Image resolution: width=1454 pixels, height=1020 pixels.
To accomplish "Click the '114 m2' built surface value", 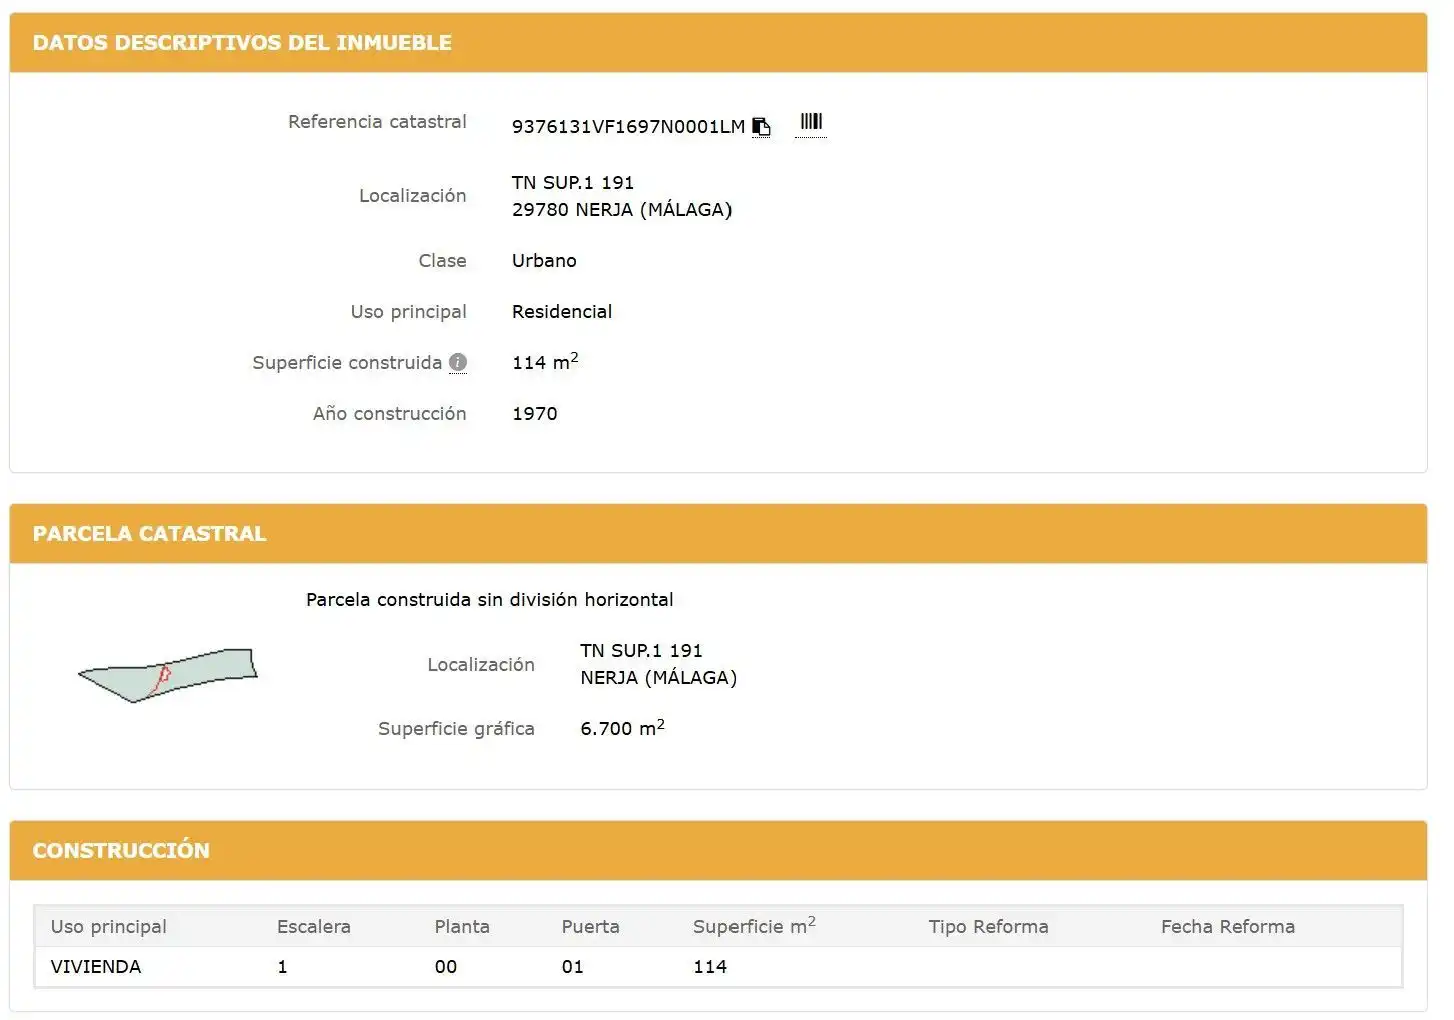I will point(545,362).
